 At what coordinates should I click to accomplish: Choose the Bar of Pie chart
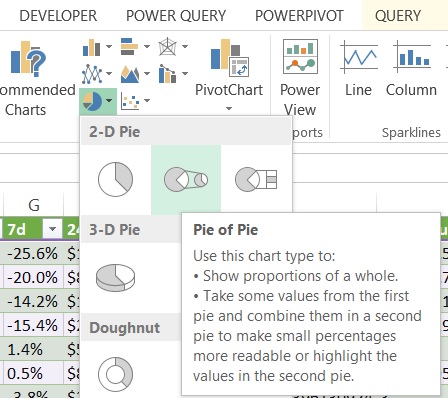point(256,179)
